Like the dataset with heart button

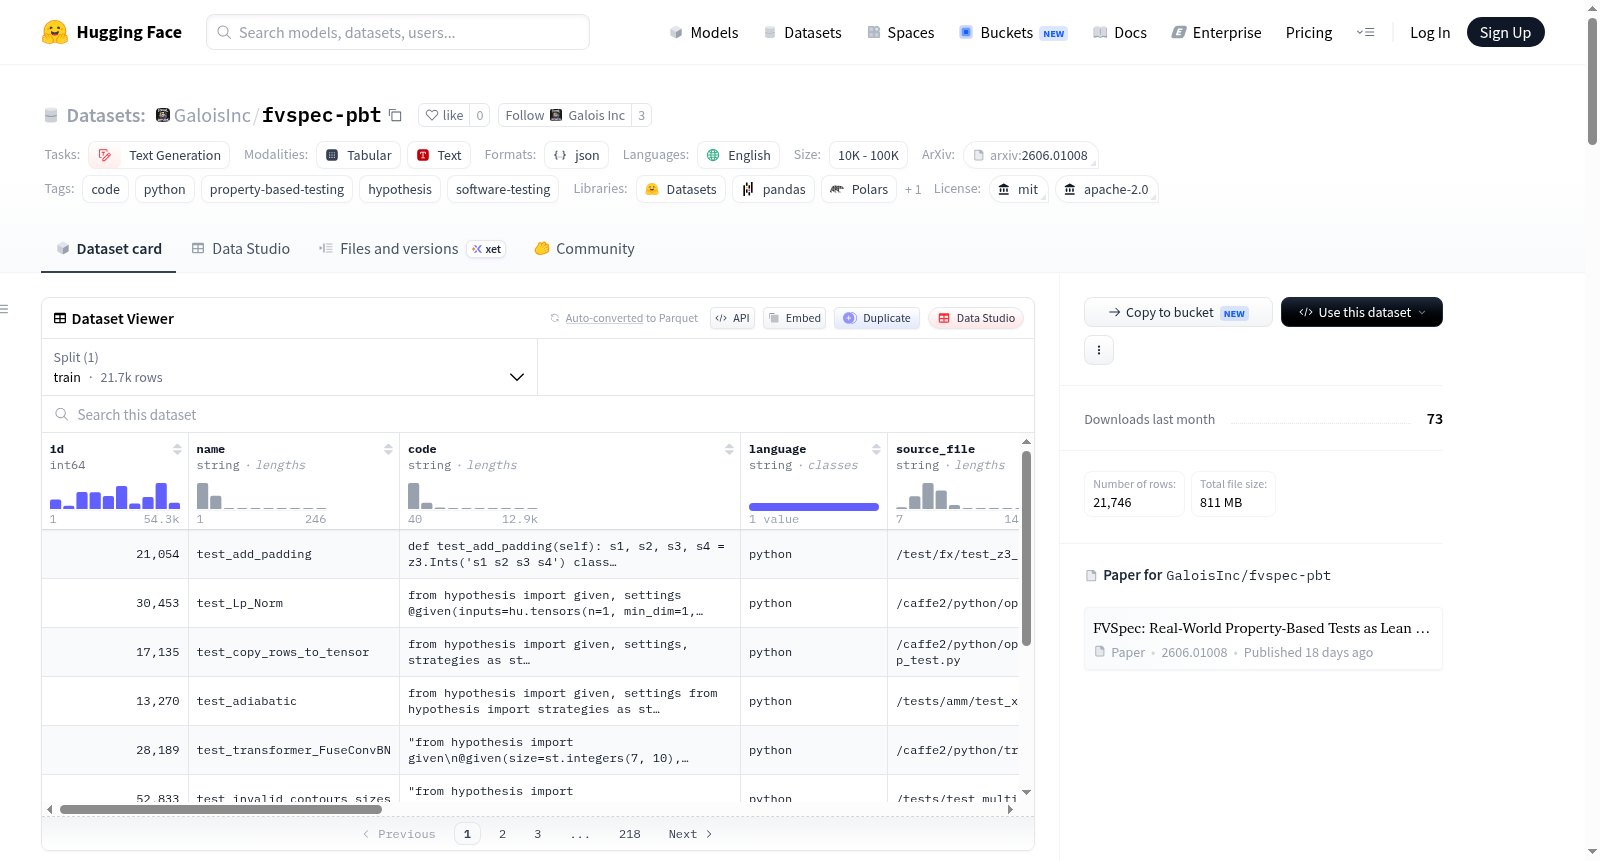coord(444,115)
